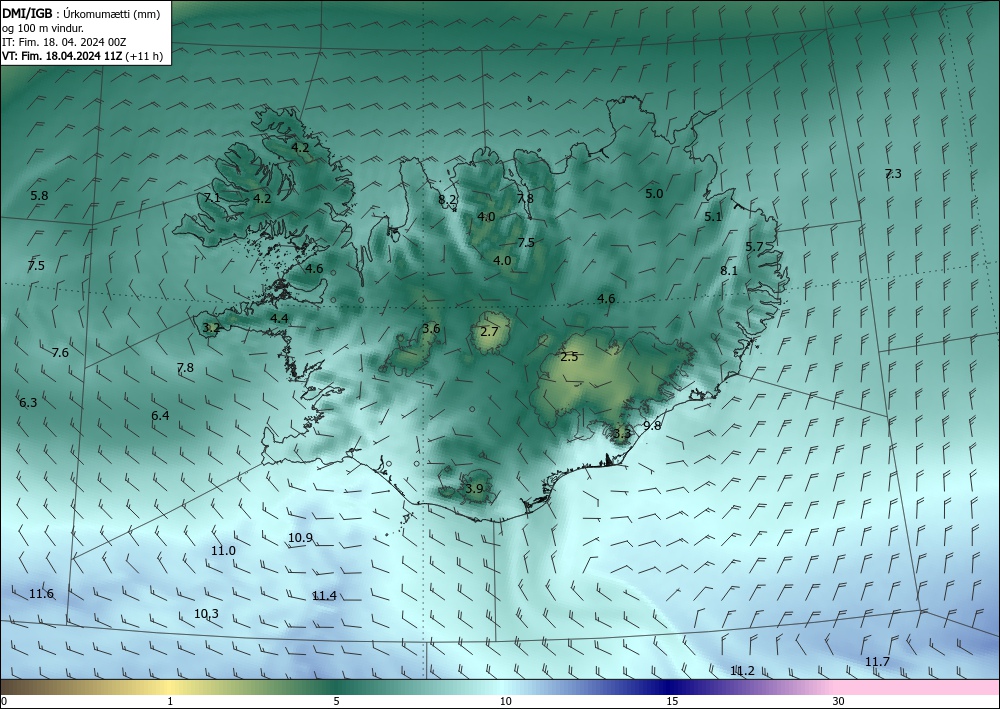Click the 5.8 value over the western sea
Screen dimensions: 1000x709
pos(39,196)
